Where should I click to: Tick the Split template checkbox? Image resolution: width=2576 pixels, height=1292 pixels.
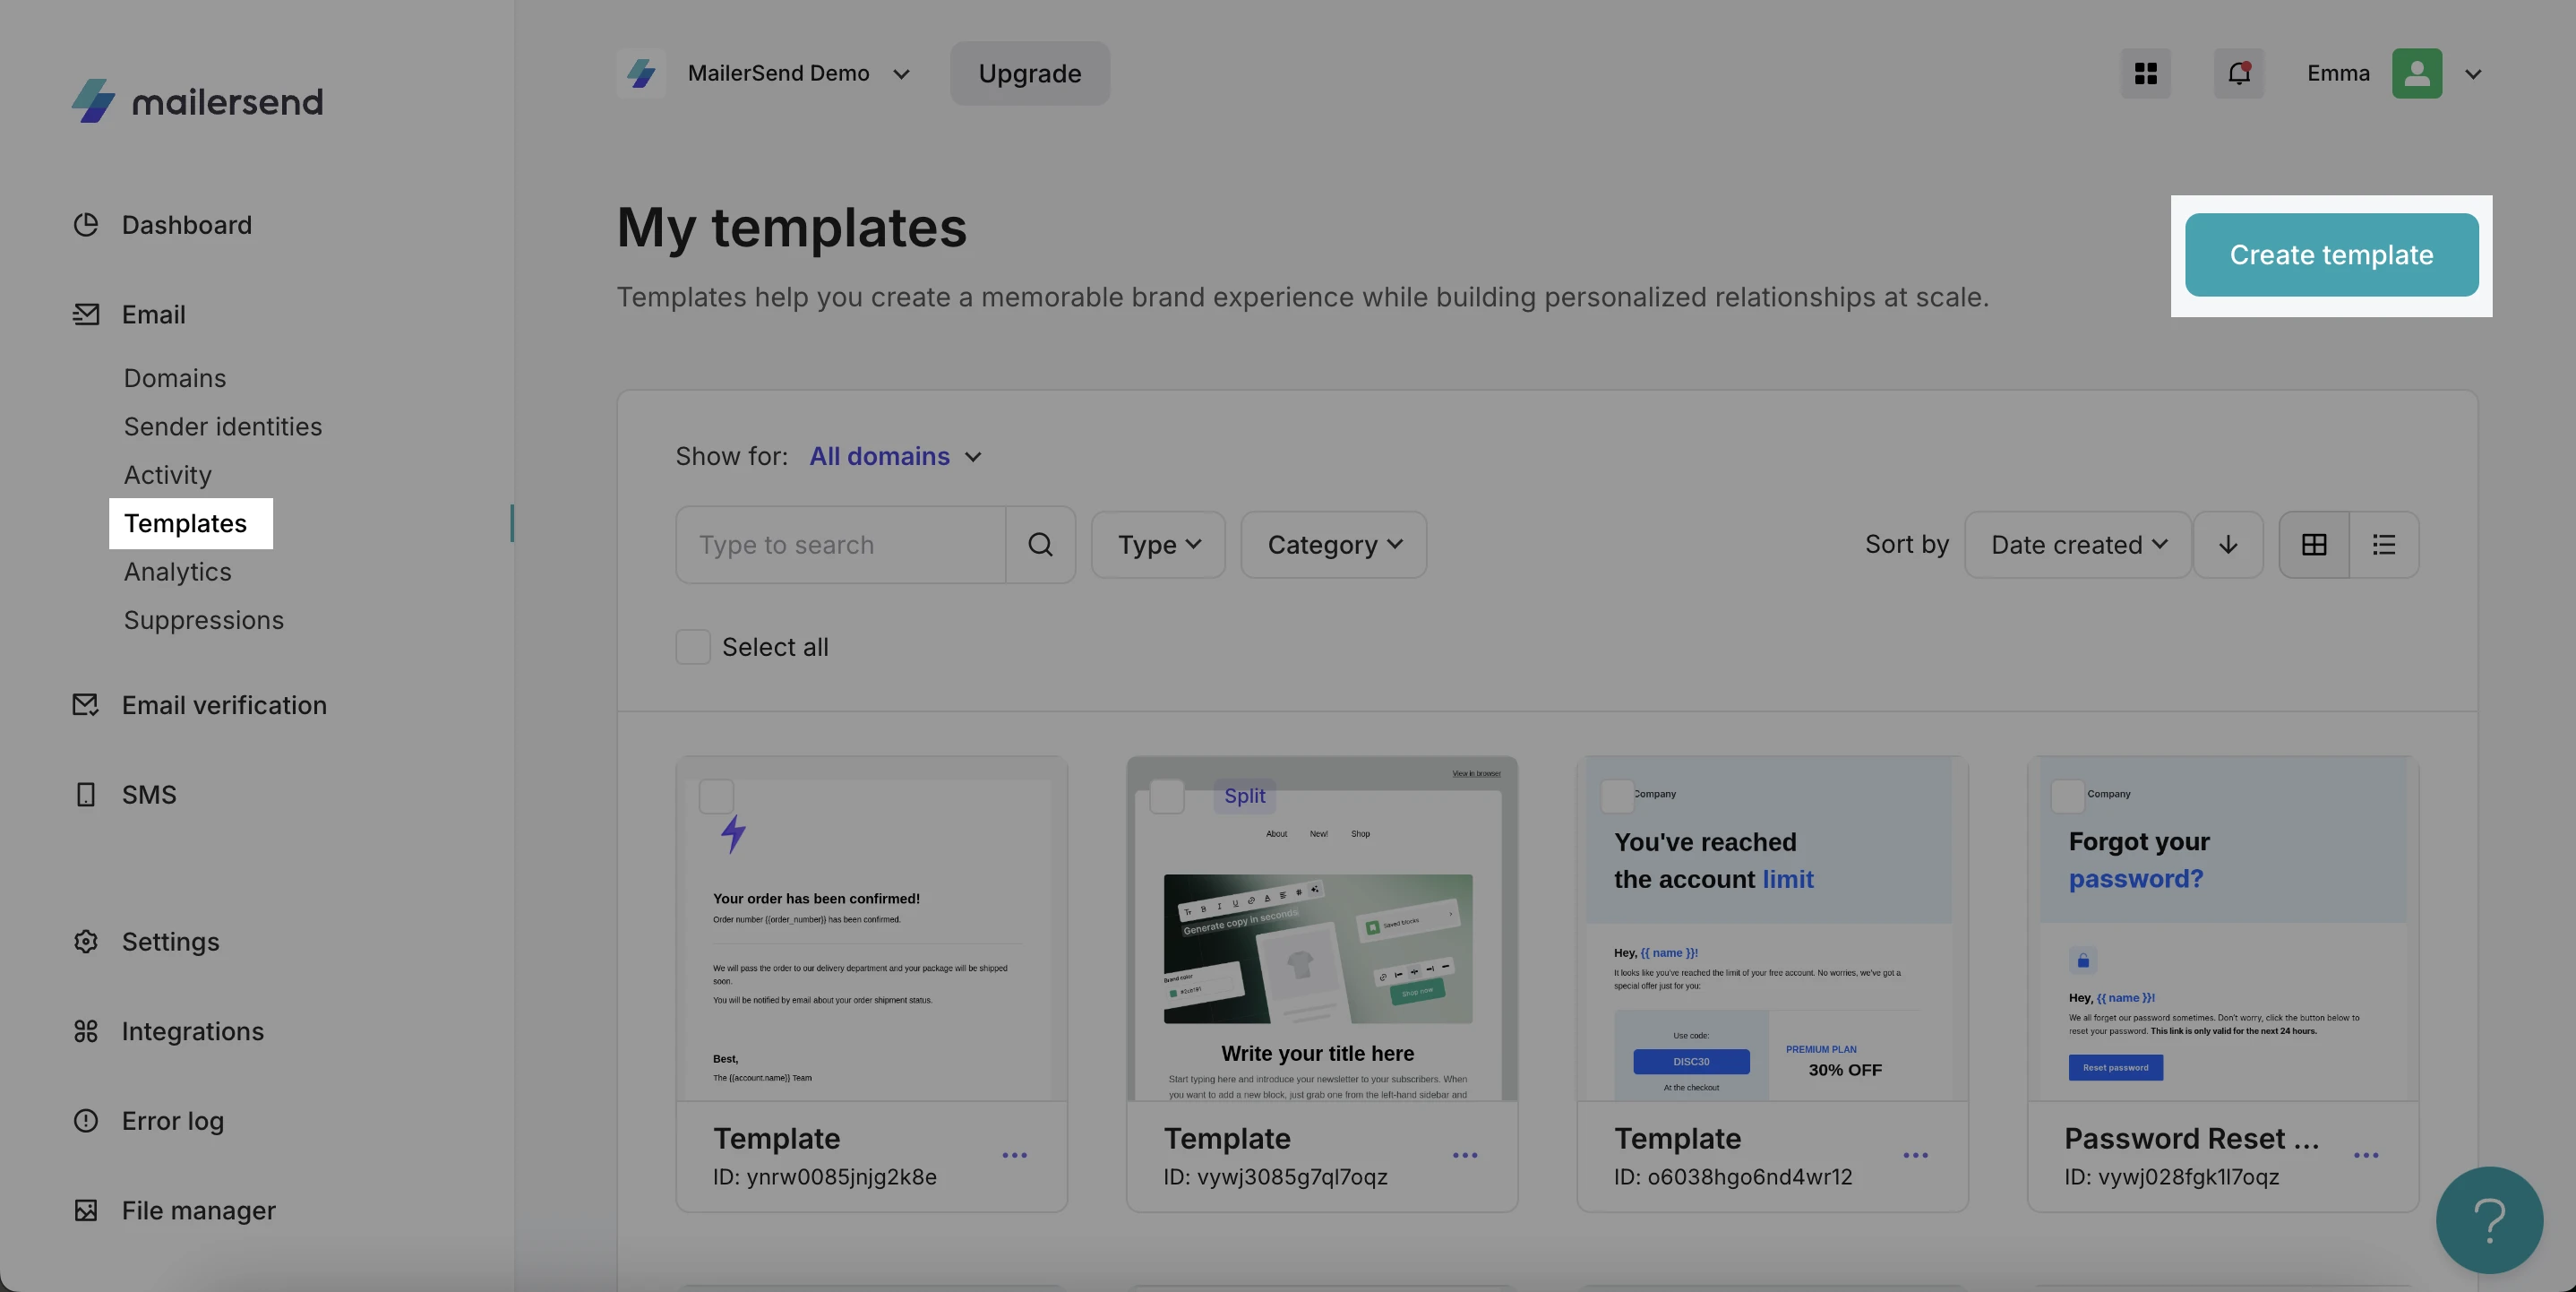[1166, 796]
